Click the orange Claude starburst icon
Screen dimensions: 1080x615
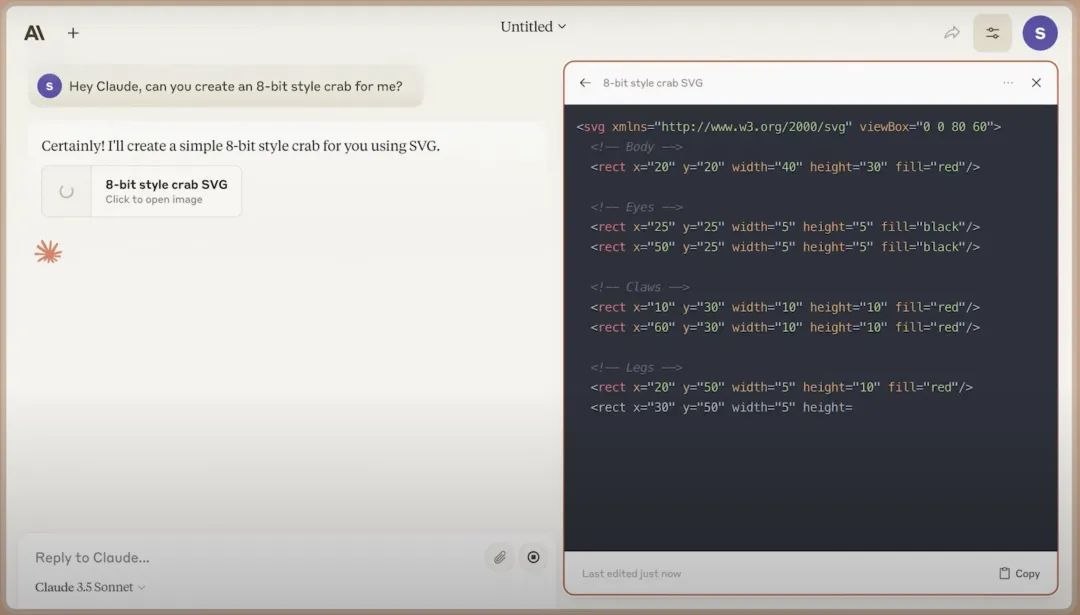[x=48, y=252]
